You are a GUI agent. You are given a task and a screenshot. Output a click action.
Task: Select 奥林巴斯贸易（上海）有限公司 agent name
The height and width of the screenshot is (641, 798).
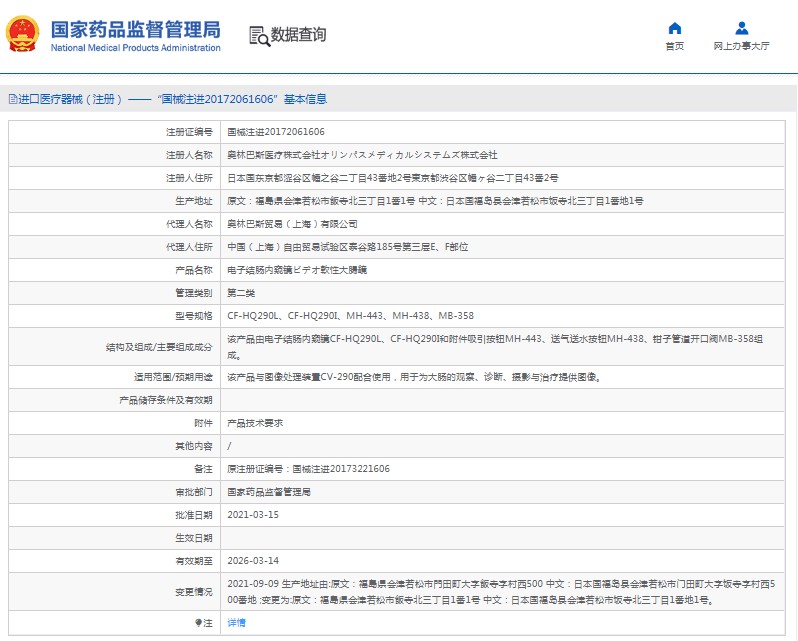(292, 224)
